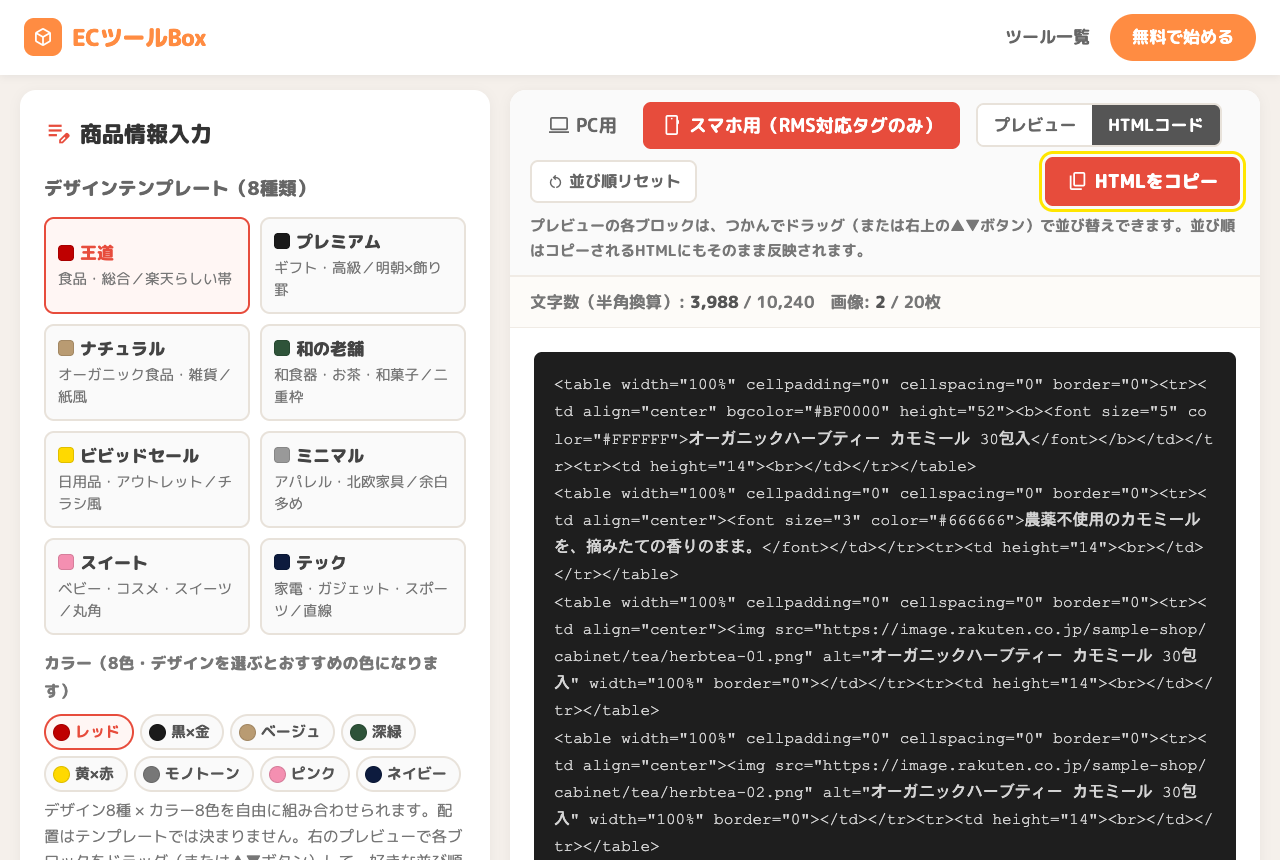Viewport: 1280px width, 860px height.
Task: Click the 無料で始める button
Action: click(1183, 37)
